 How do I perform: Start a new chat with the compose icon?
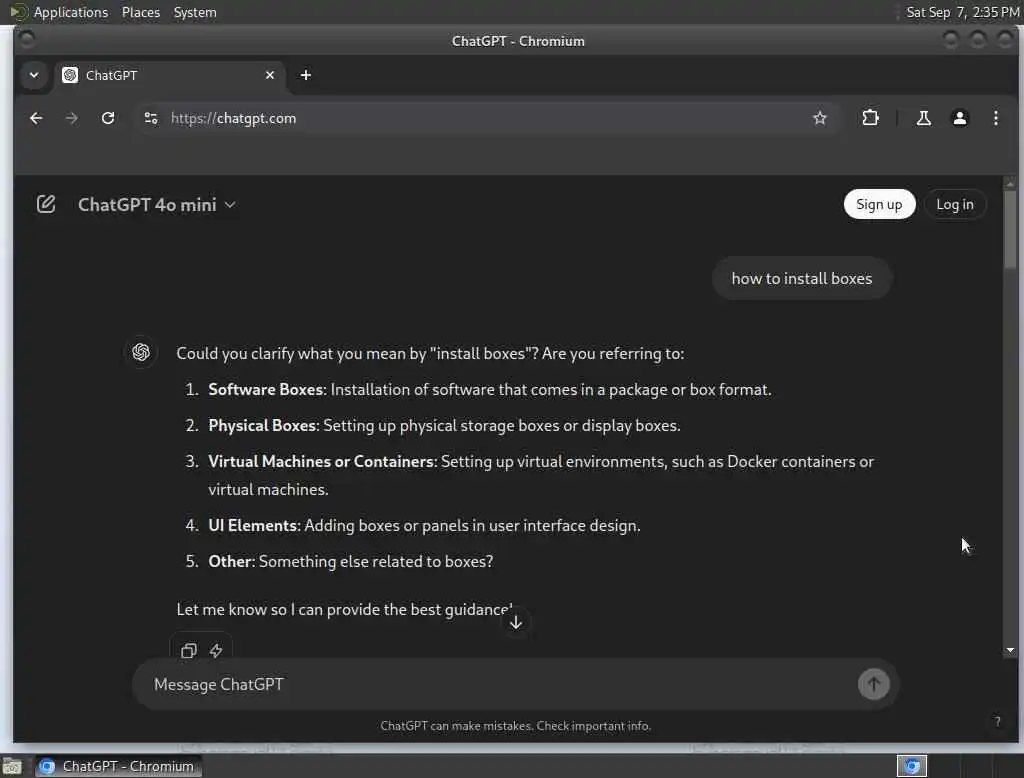point(46,204)
